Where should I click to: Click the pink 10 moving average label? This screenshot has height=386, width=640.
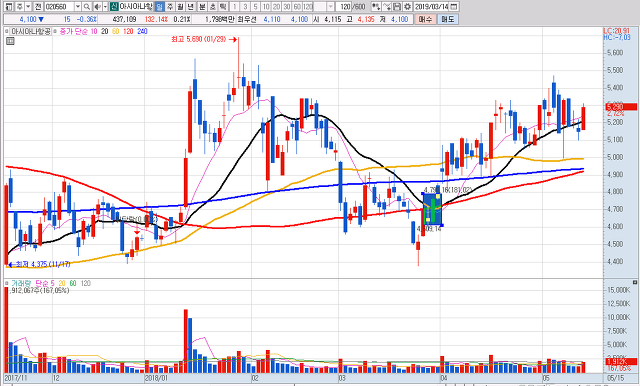pyautogui.click(x=94, y=31)
